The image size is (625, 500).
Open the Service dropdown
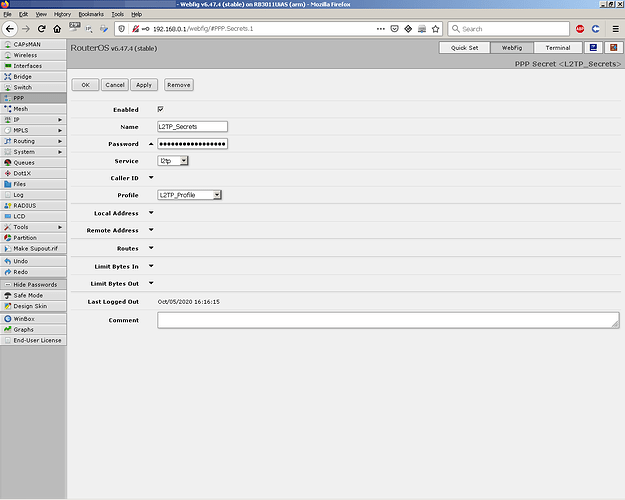[x=173, y=161]
